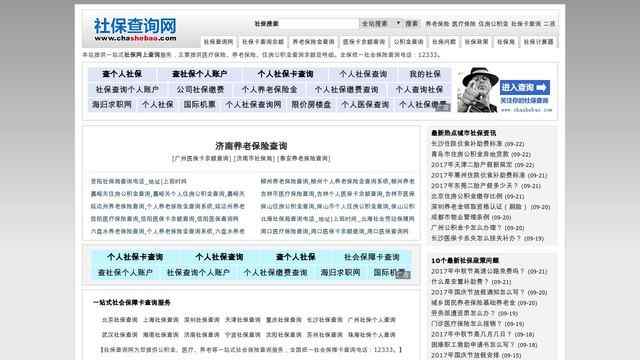Viewport: 640px width, 360px height.
Task: Click the 搜索 button next to the dropdown
Action: 411,24
